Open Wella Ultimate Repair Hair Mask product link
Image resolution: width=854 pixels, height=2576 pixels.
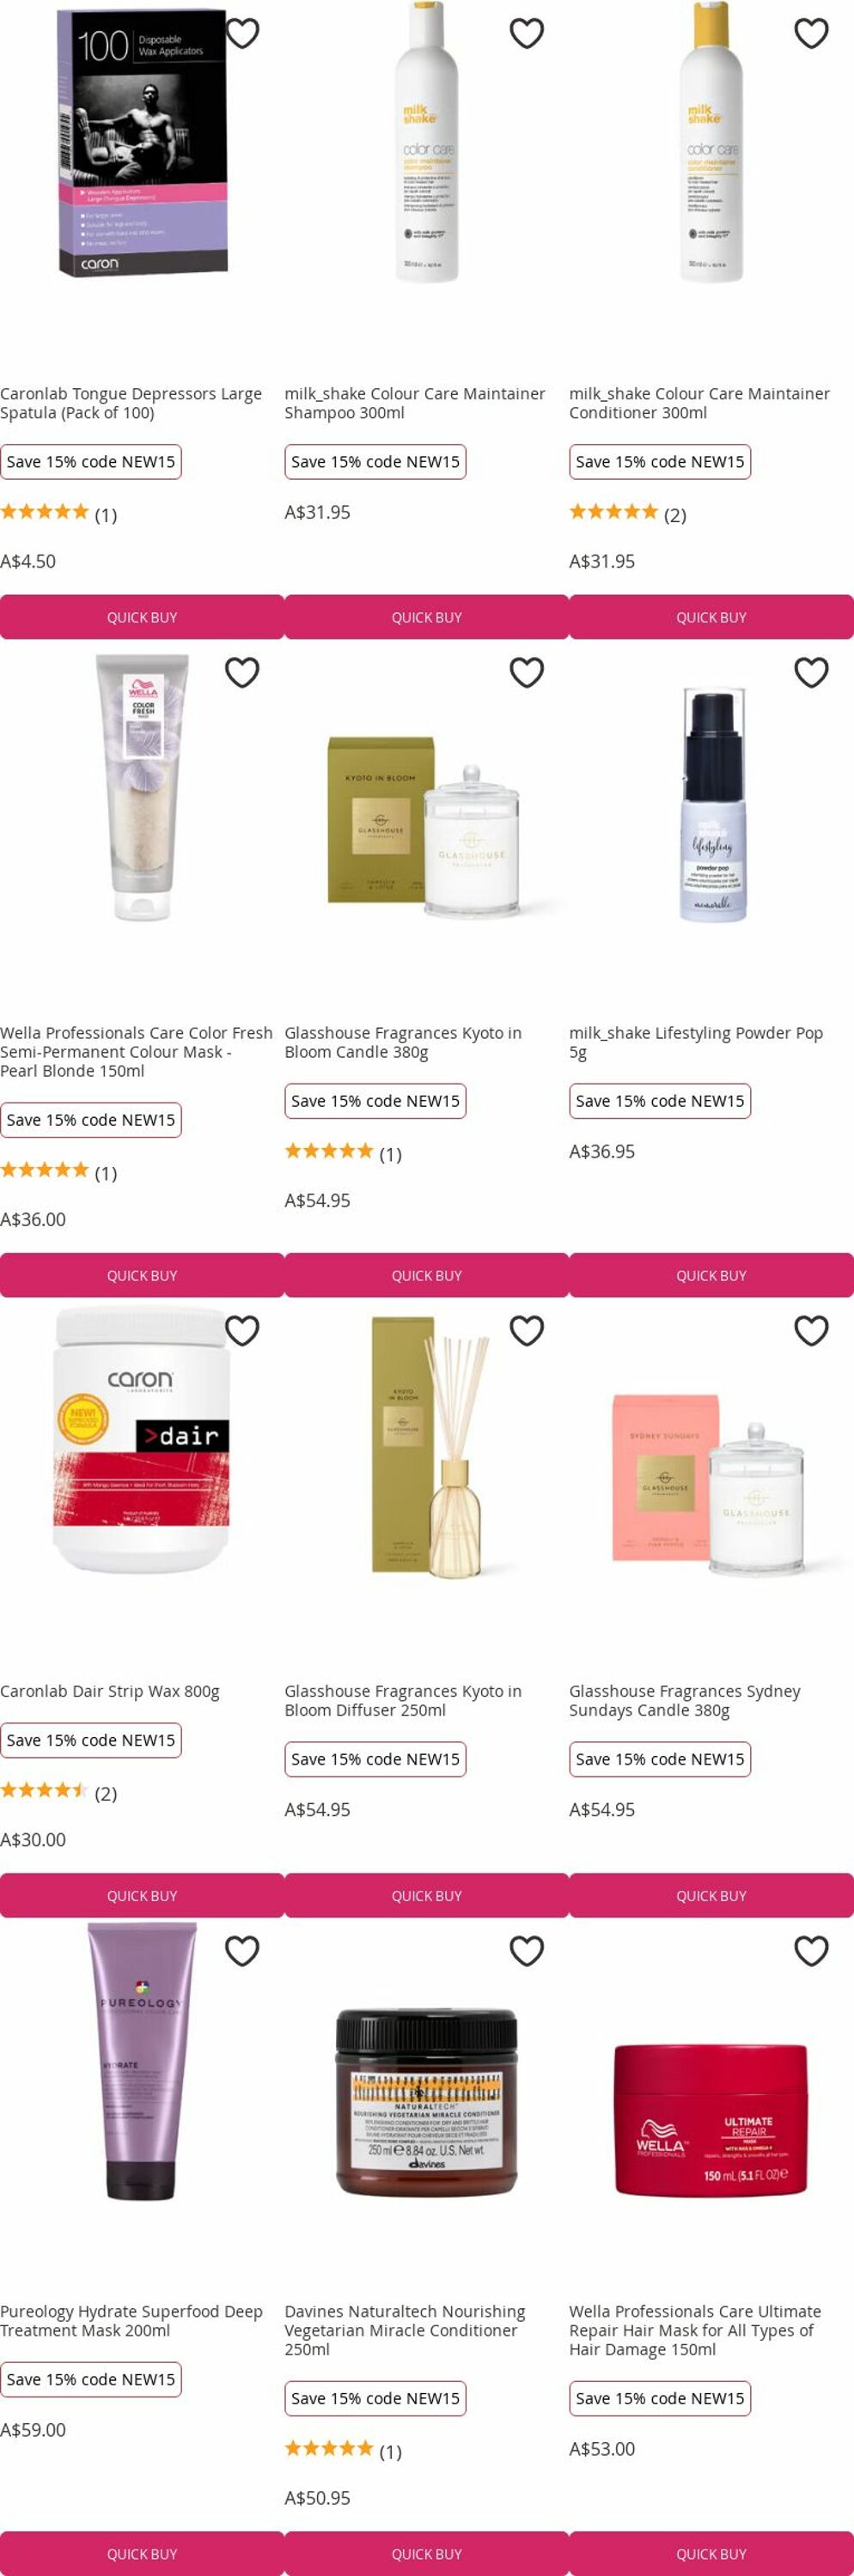[x=695, y=2330]
